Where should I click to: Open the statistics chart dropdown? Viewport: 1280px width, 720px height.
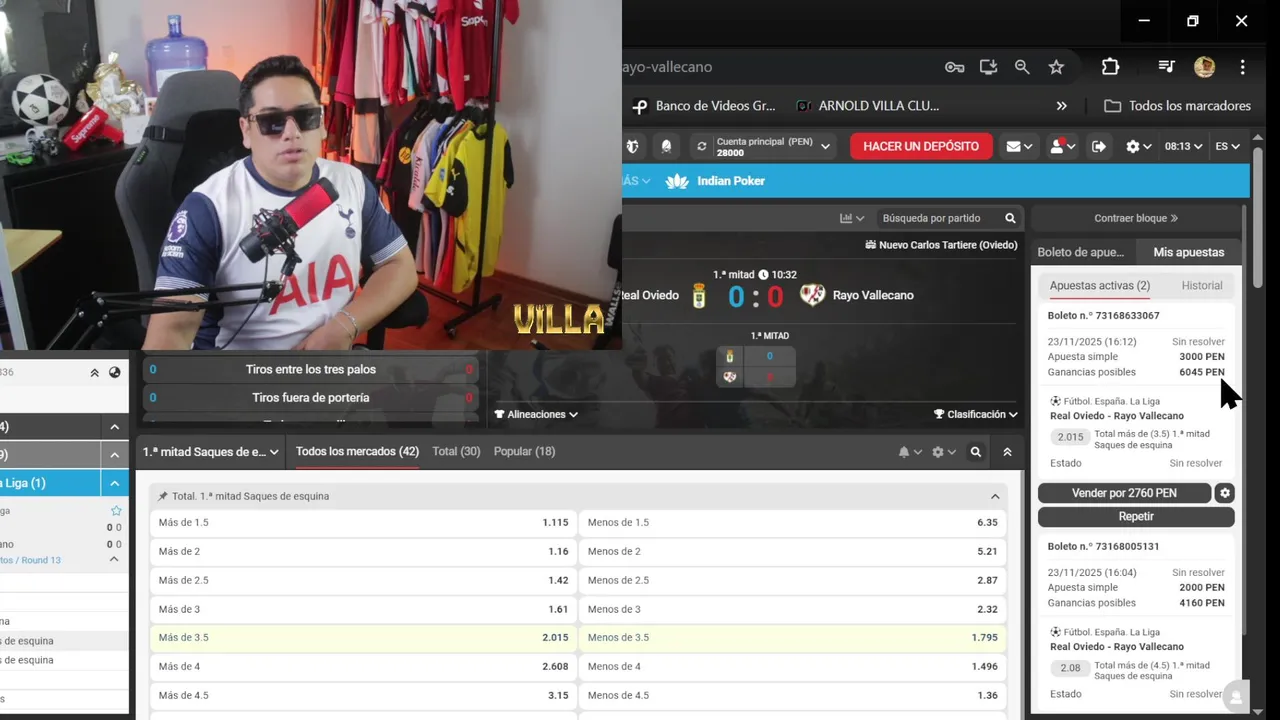852,218
